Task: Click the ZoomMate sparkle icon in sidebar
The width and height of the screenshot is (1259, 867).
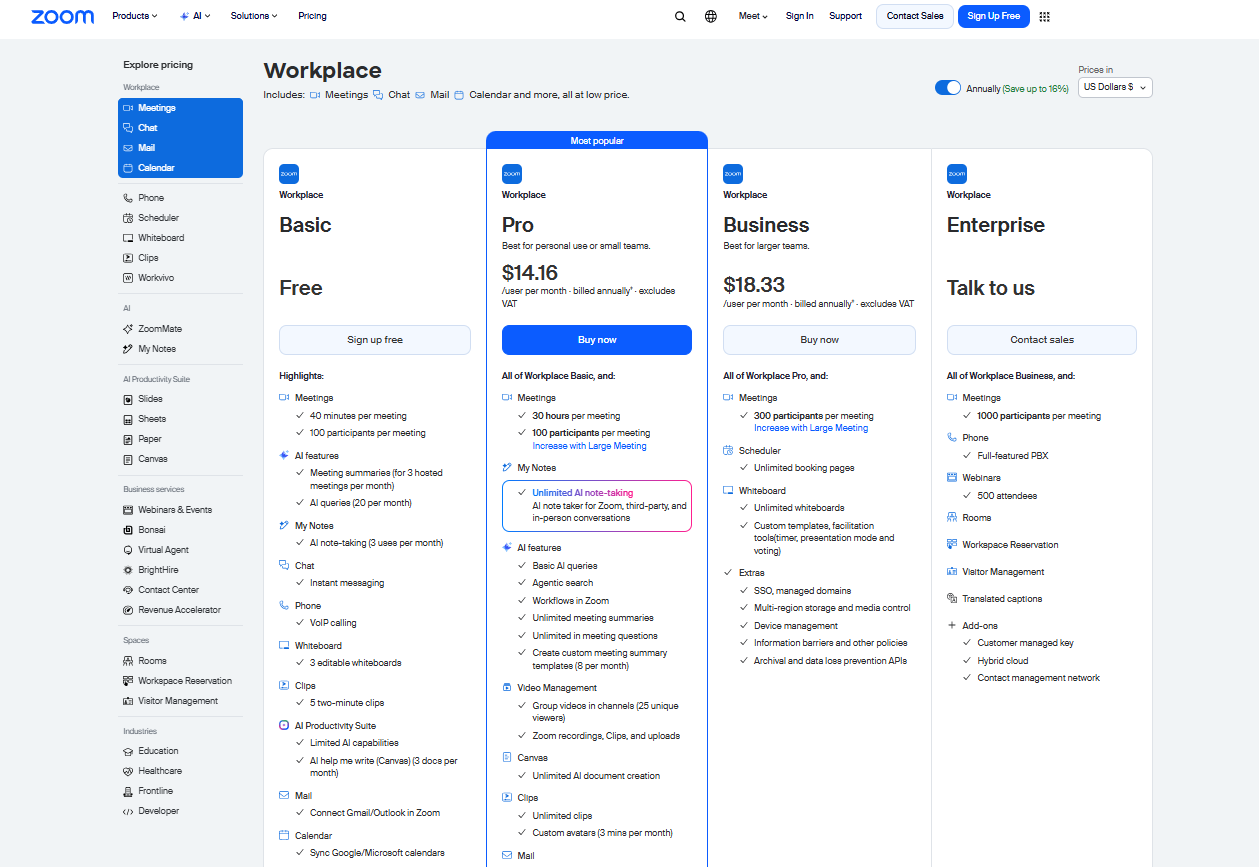Action: click(128, 329)
